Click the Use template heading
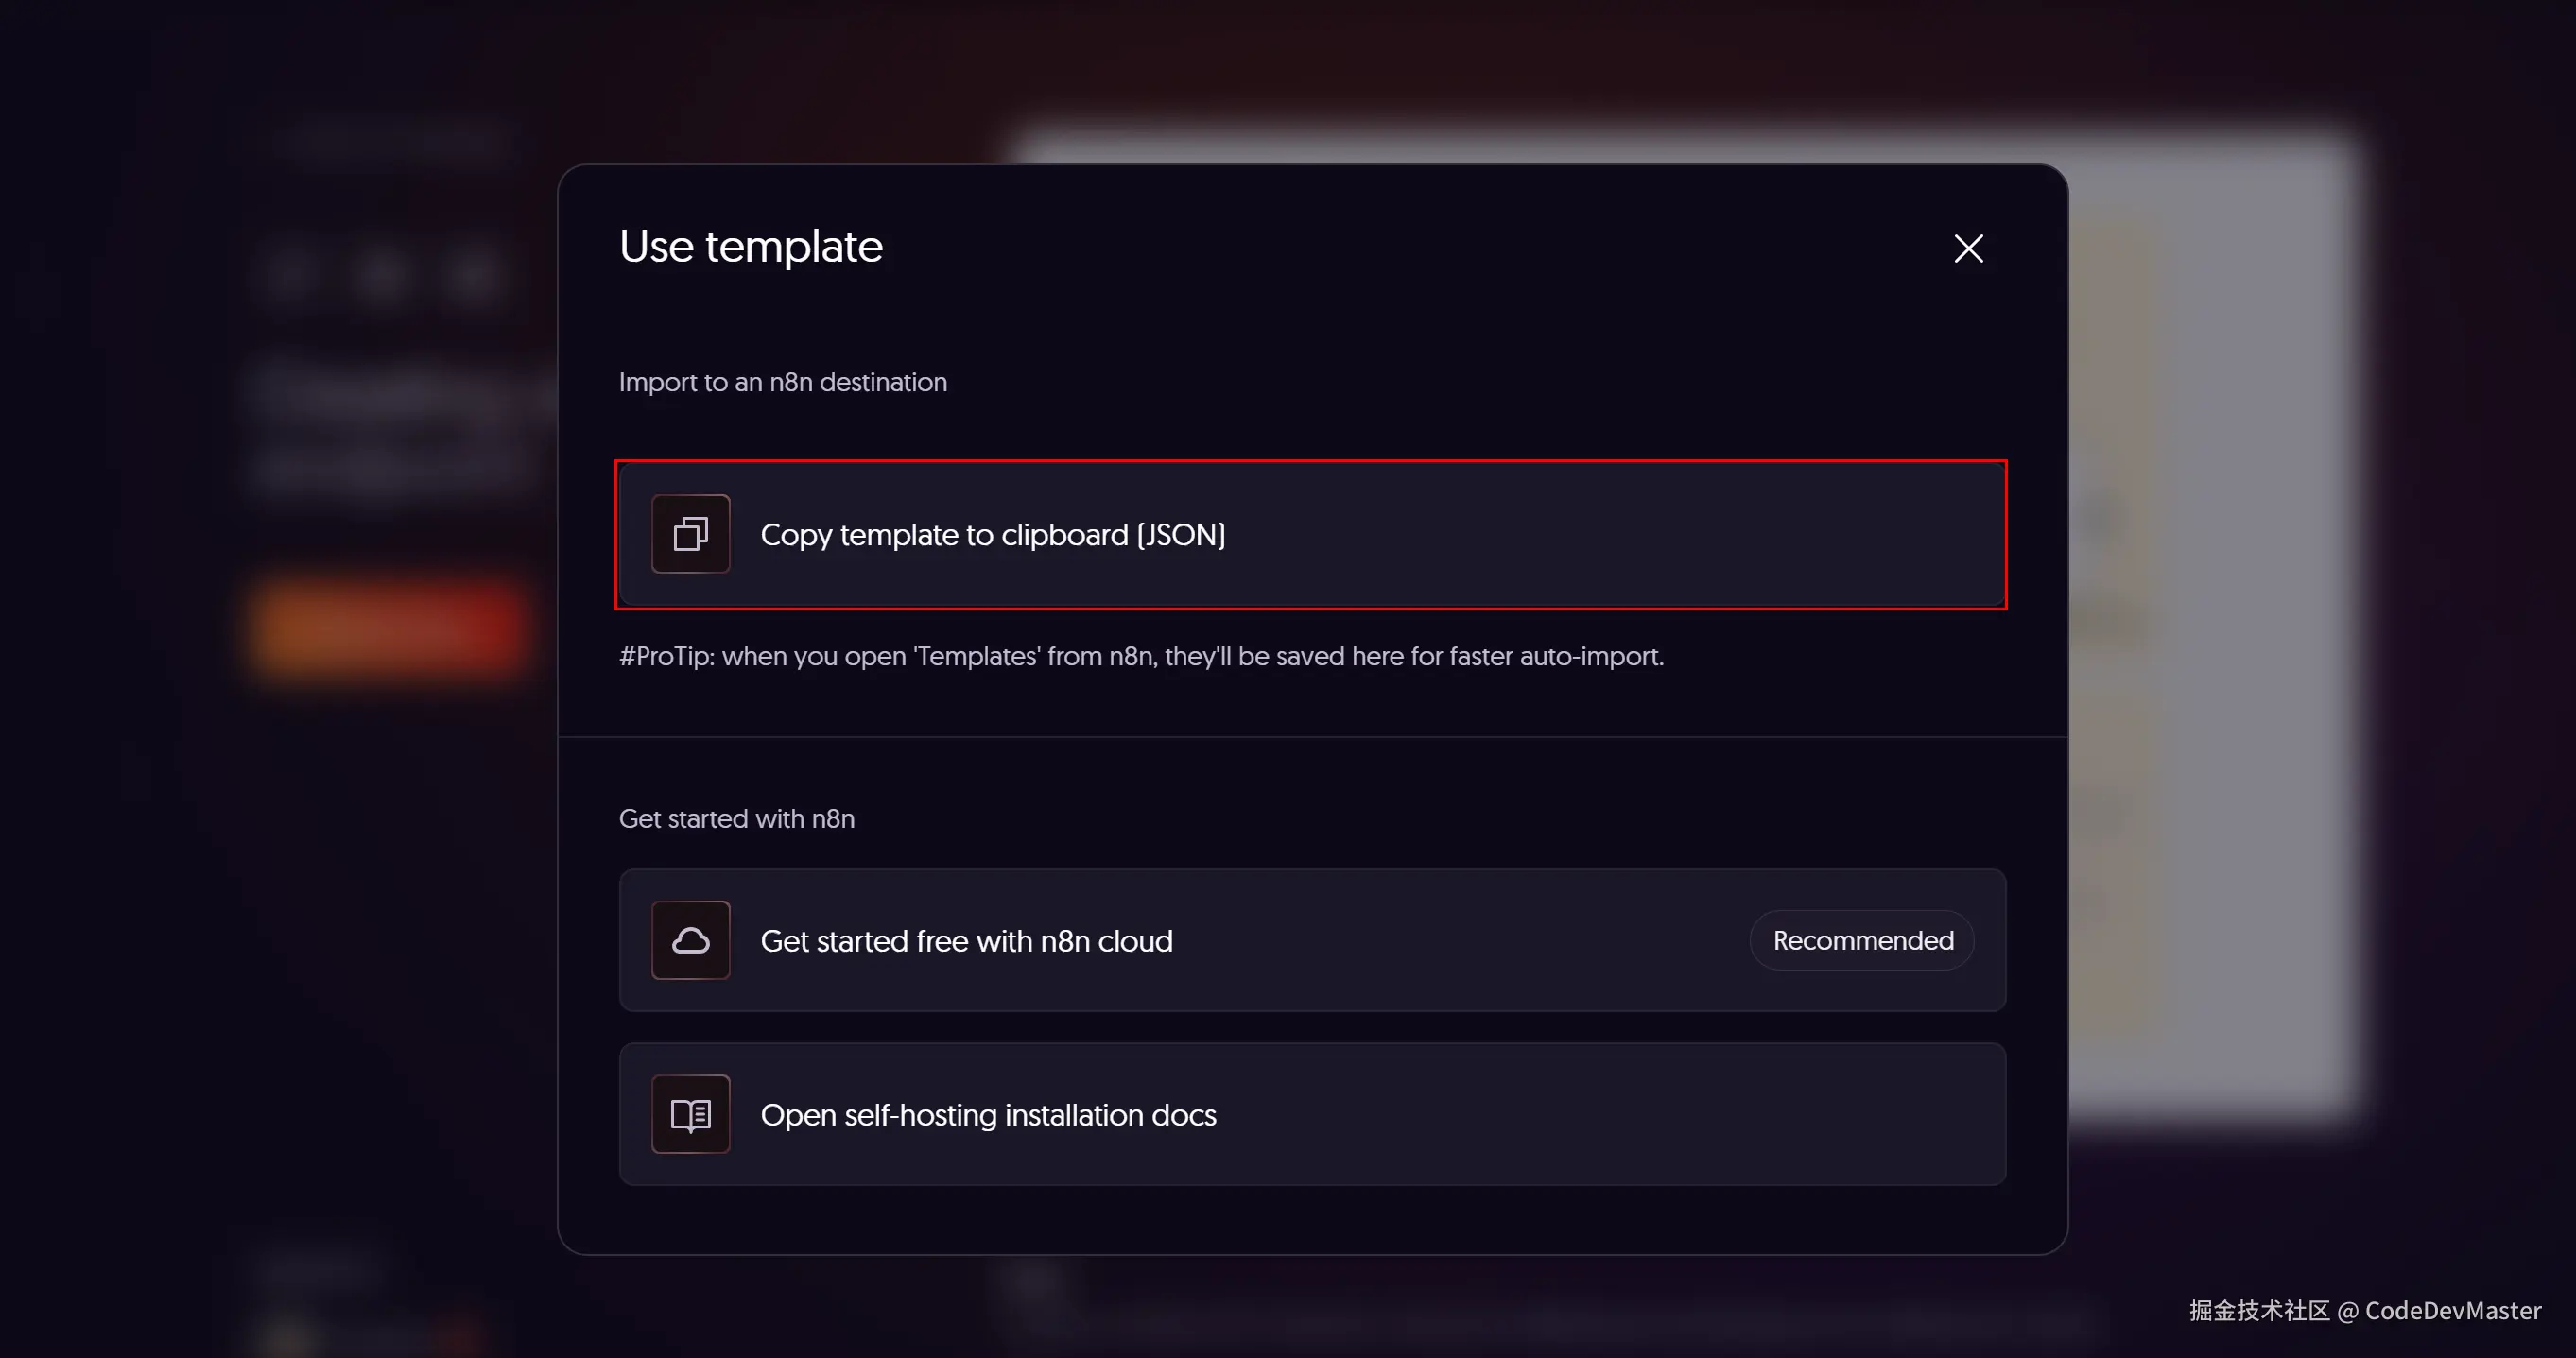The width and height of the screenshot is (2576, 1358). point(750,247)
